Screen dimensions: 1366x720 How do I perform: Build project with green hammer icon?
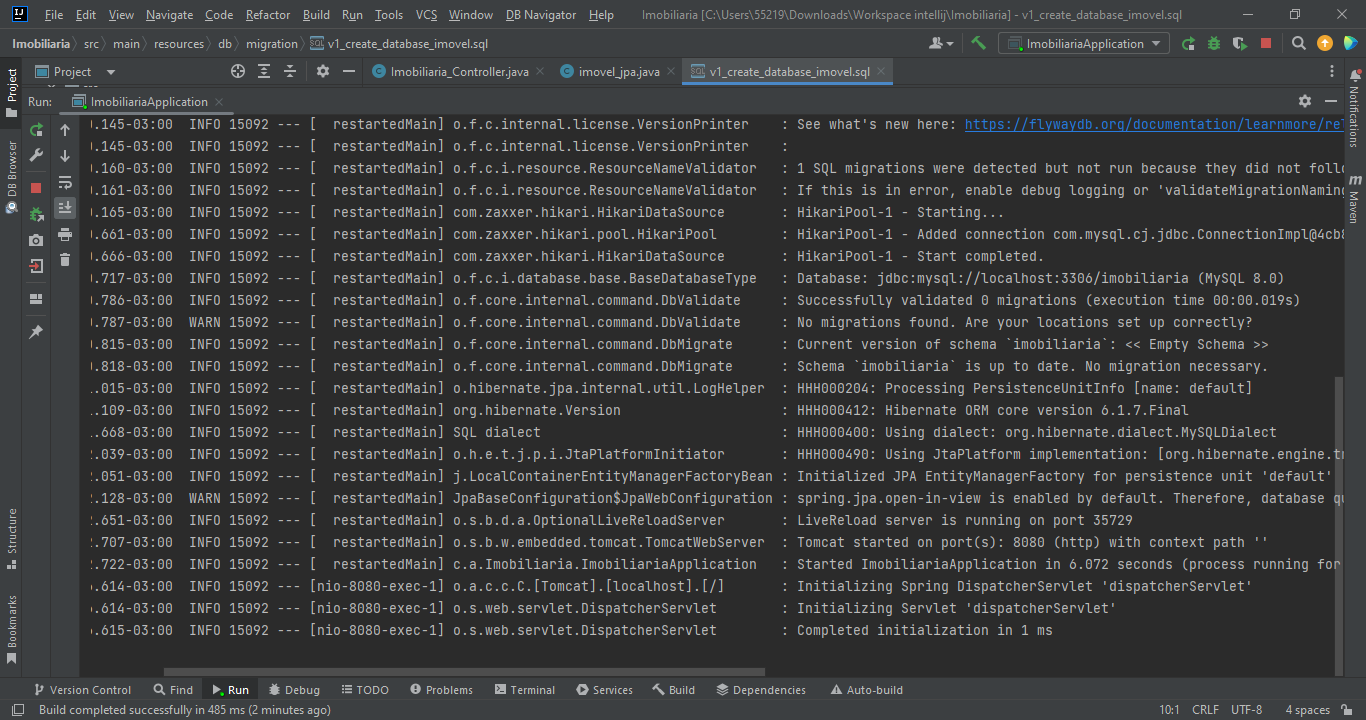979,43
